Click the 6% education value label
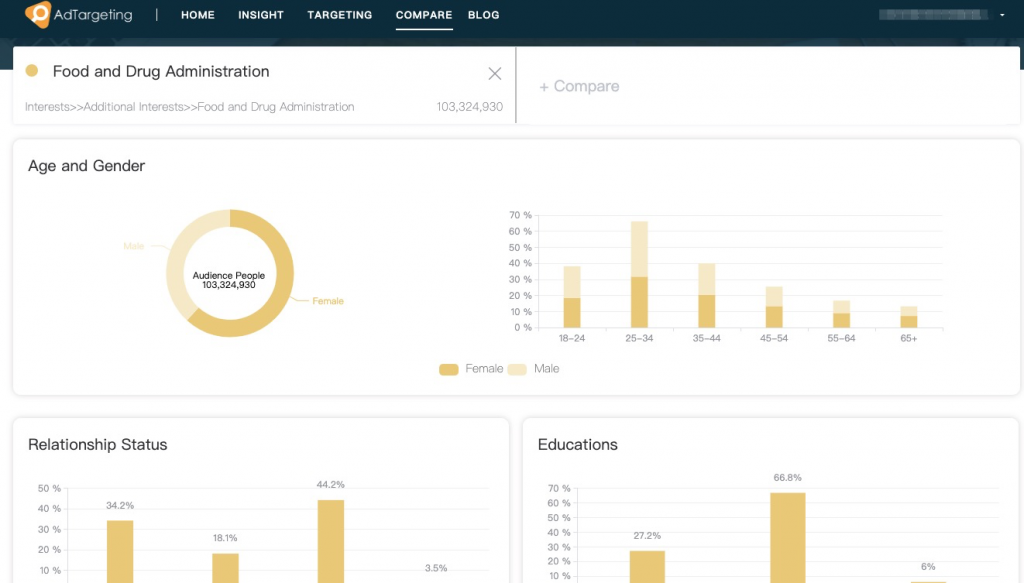1024x583 pixels. tap(928, 567)
